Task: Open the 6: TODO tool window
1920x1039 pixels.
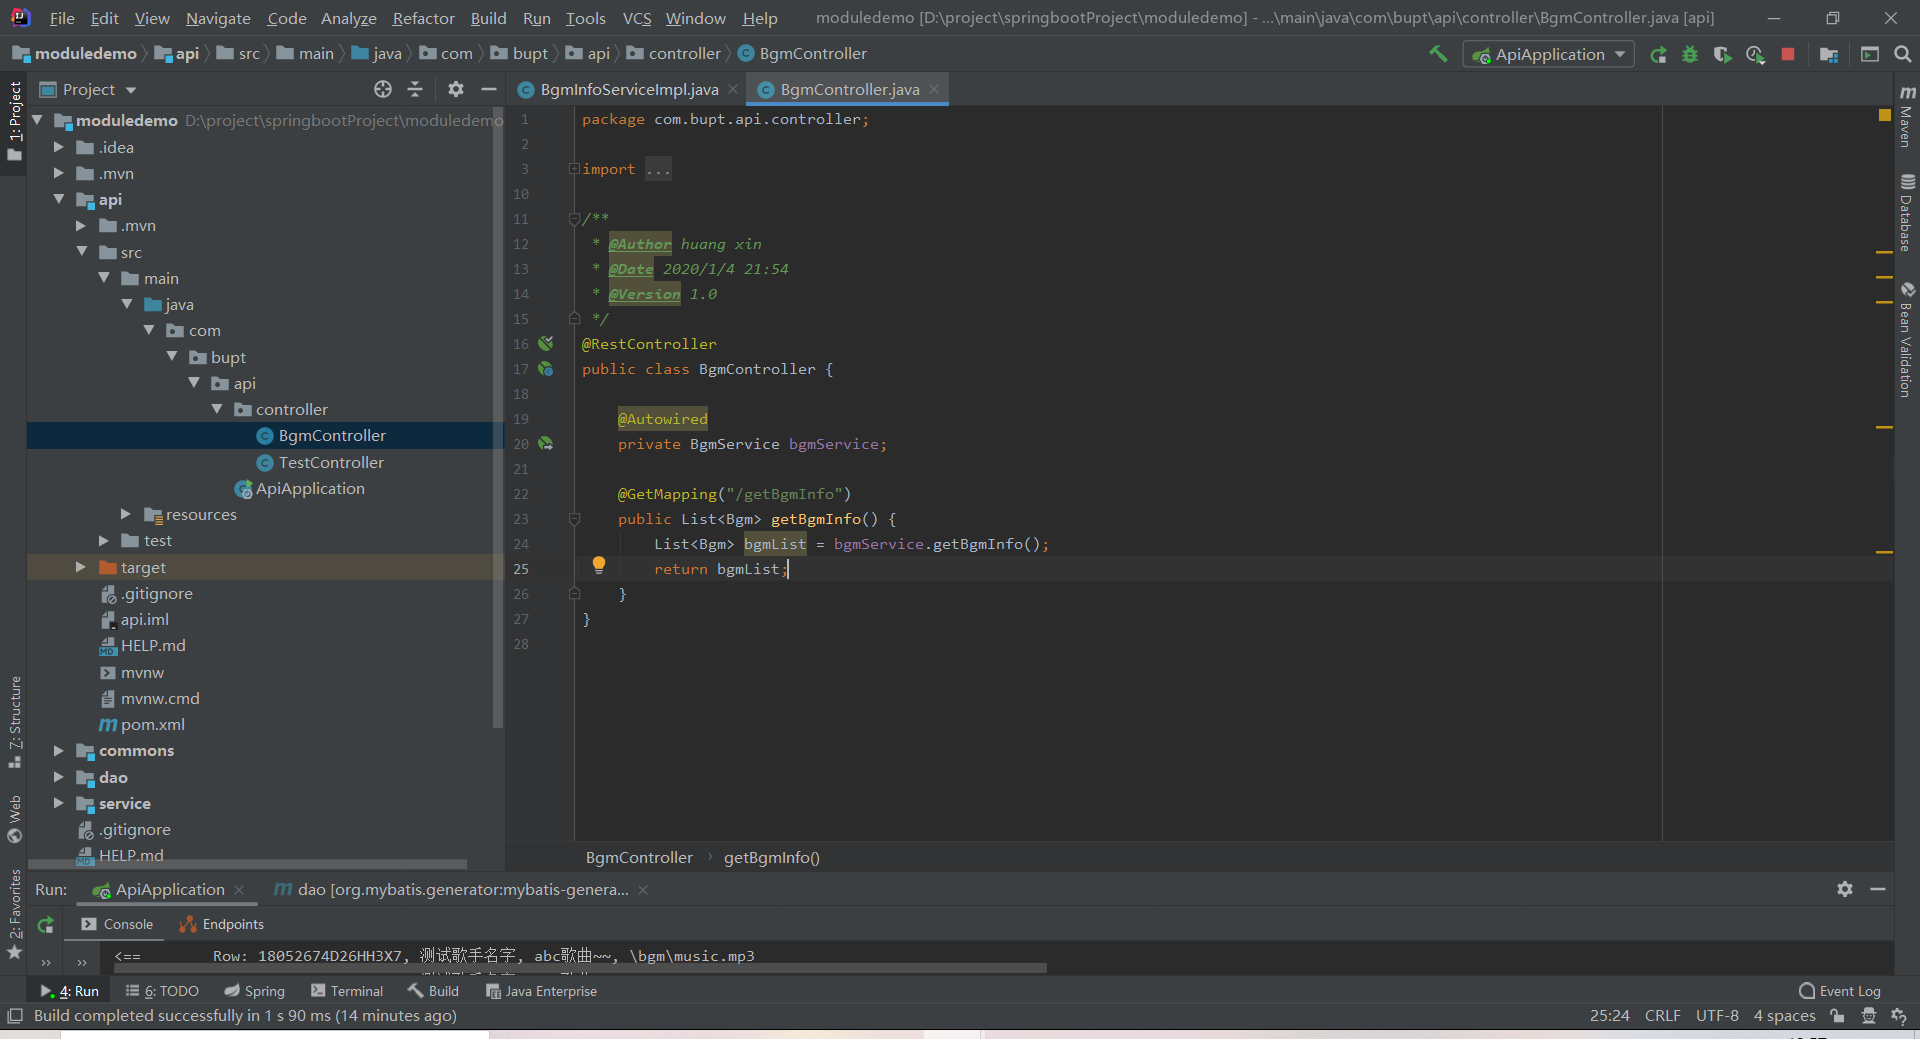Action: [x=162, y=991]
